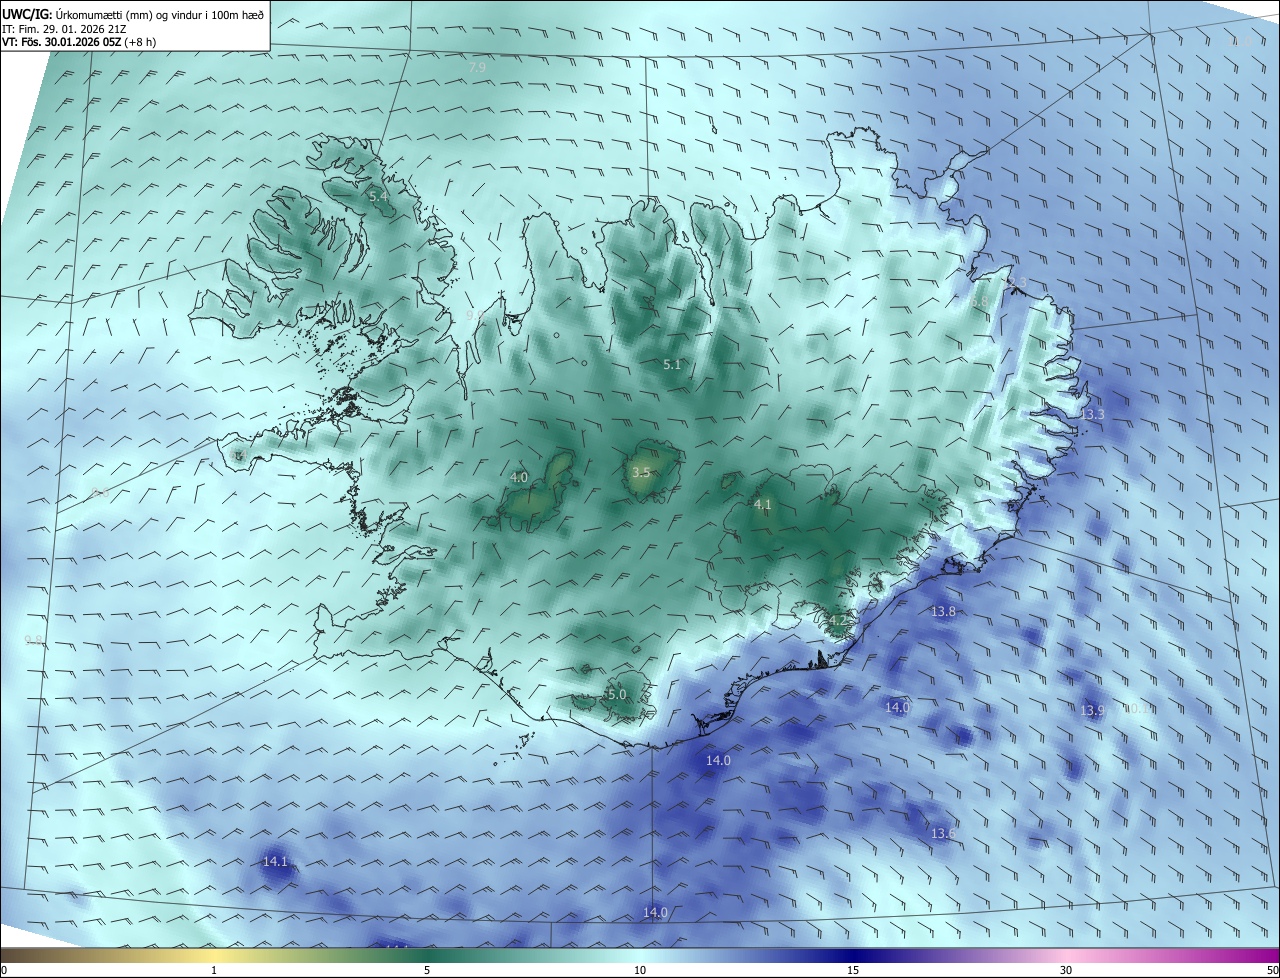Click the 9.9 value near Húnaflói bay

pos(474,315)
